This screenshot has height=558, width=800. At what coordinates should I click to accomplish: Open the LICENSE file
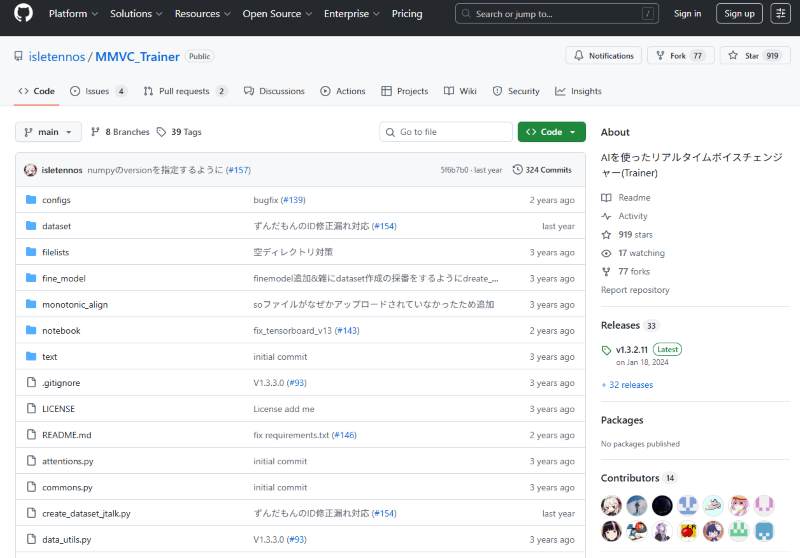58,409
